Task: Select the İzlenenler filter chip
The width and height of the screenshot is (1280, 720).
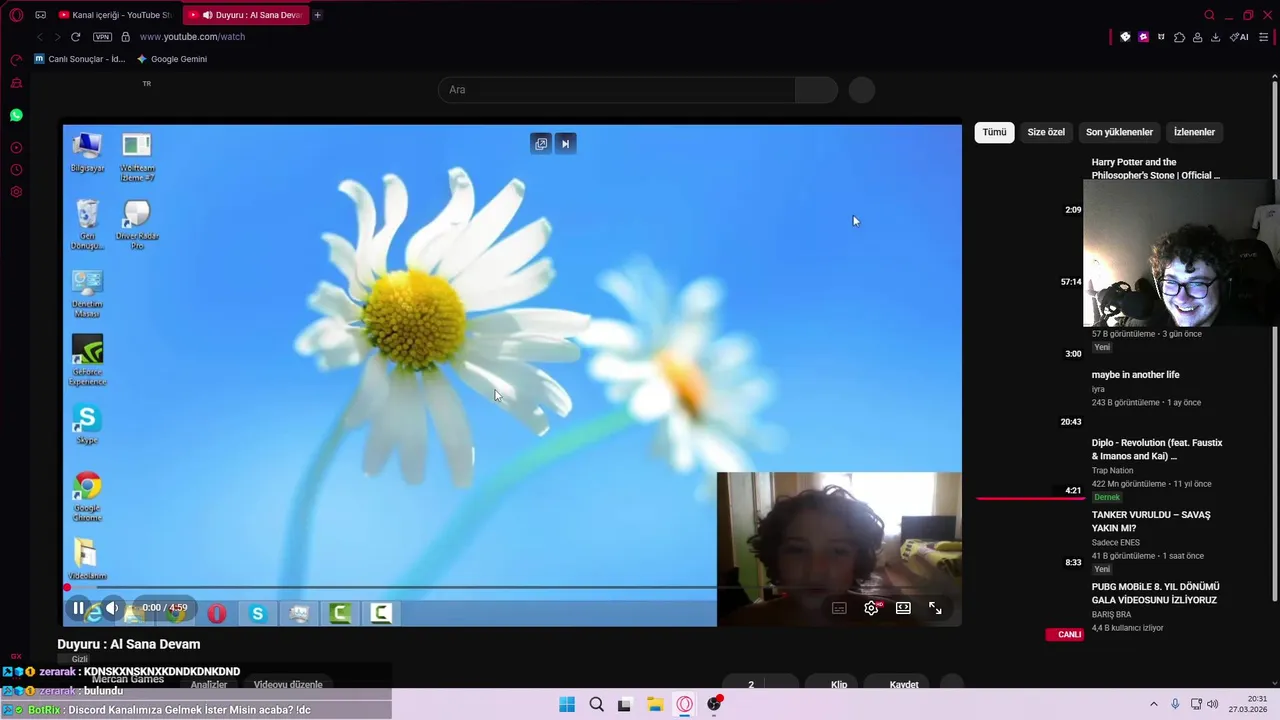Action: click(1194, 132)
